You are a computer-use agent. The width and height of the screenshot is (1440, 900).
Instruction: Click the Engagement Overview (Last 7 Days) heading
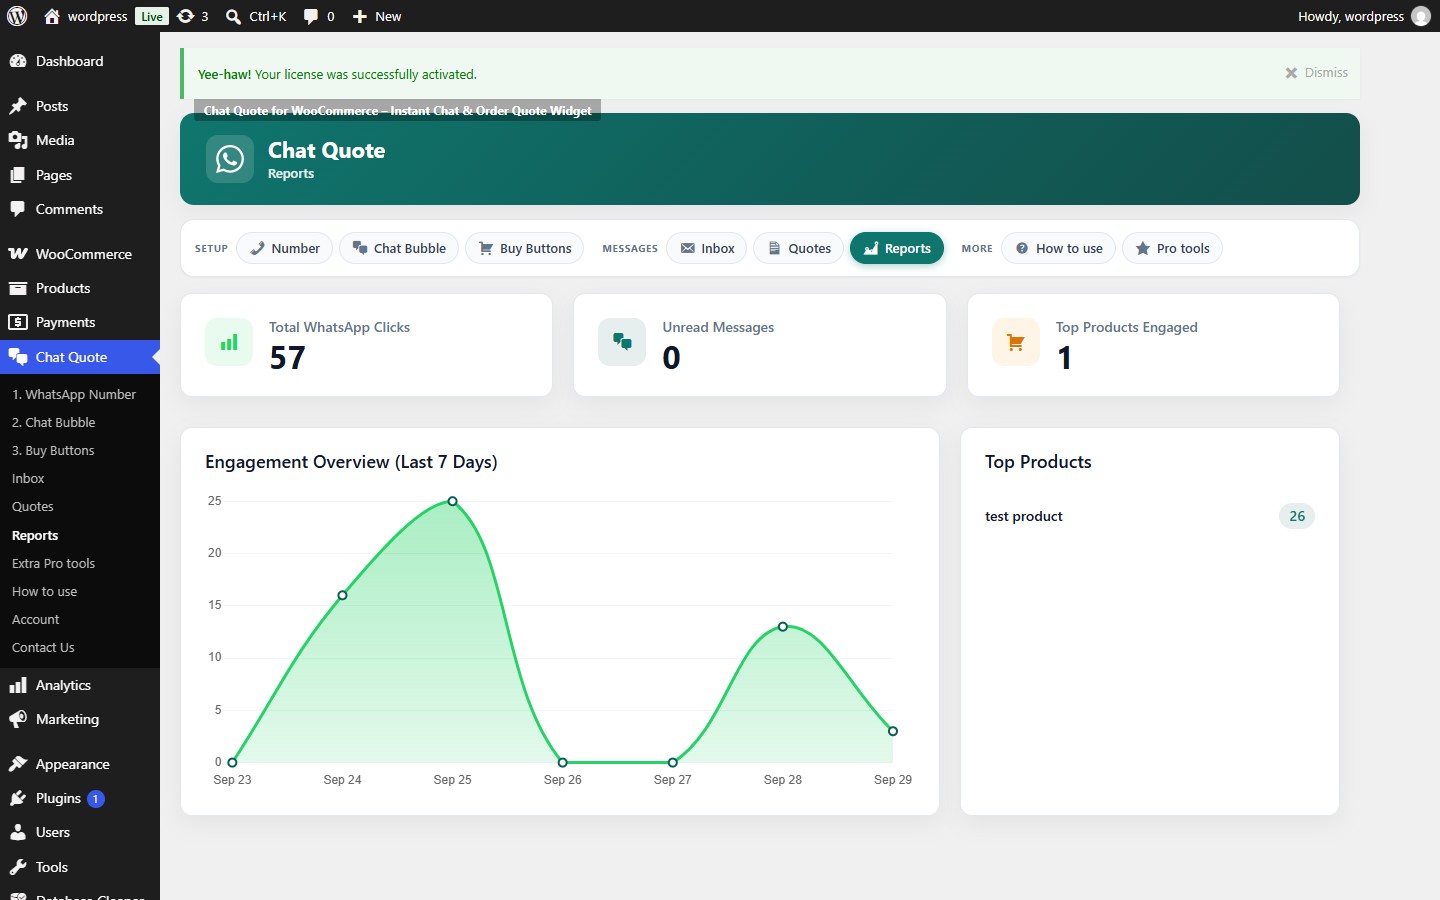(351, 462)
